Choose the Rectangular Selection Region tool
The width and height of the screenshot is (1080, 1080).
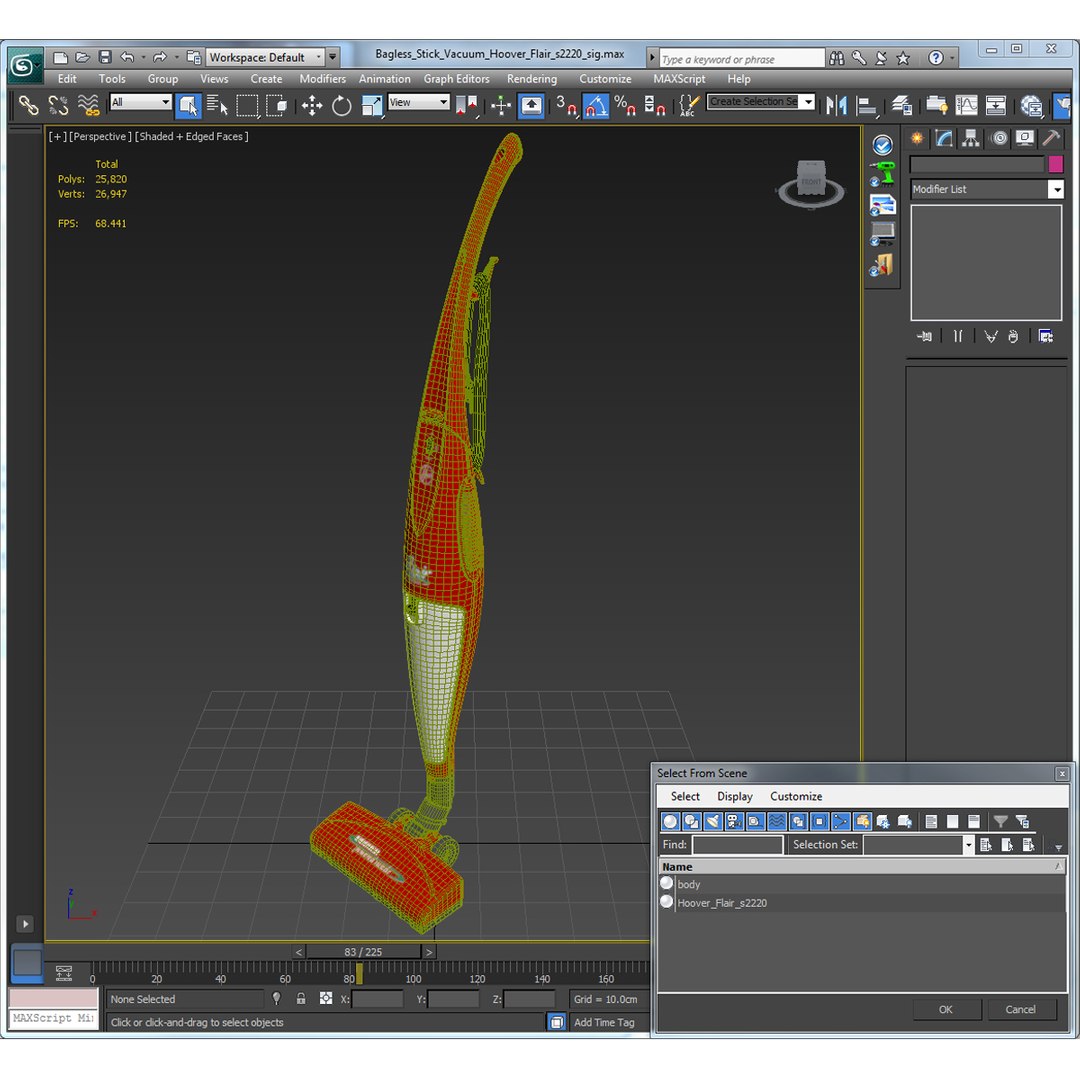247,105
